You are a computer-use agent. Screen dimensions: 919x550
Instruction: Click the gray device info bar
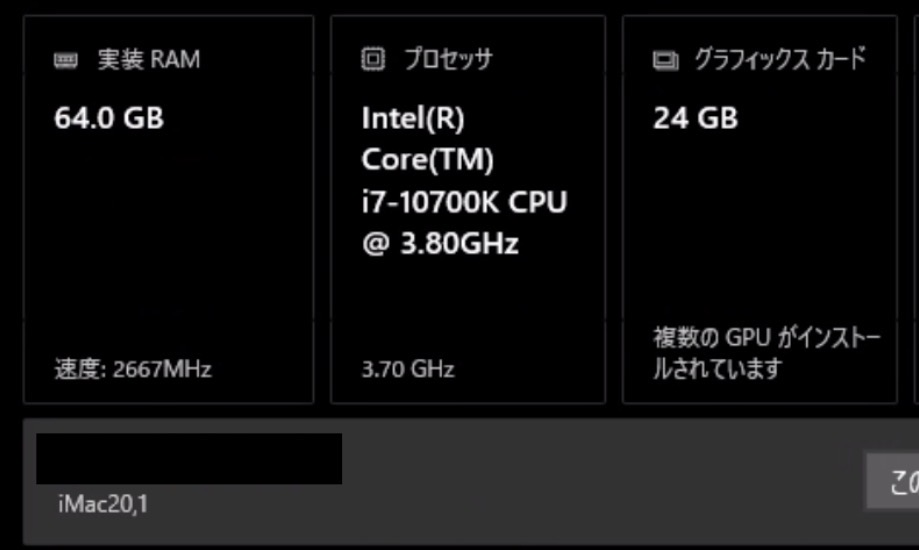(471, 482)
